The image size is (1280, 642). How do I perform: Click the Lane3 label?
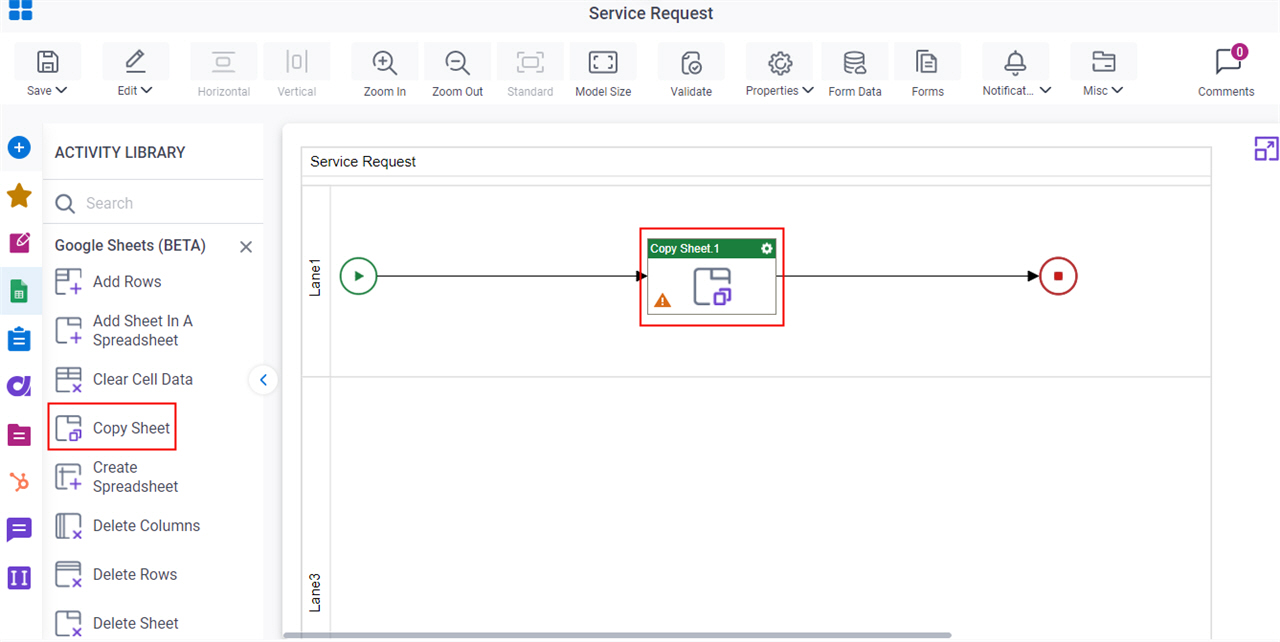tap(315, 592)
